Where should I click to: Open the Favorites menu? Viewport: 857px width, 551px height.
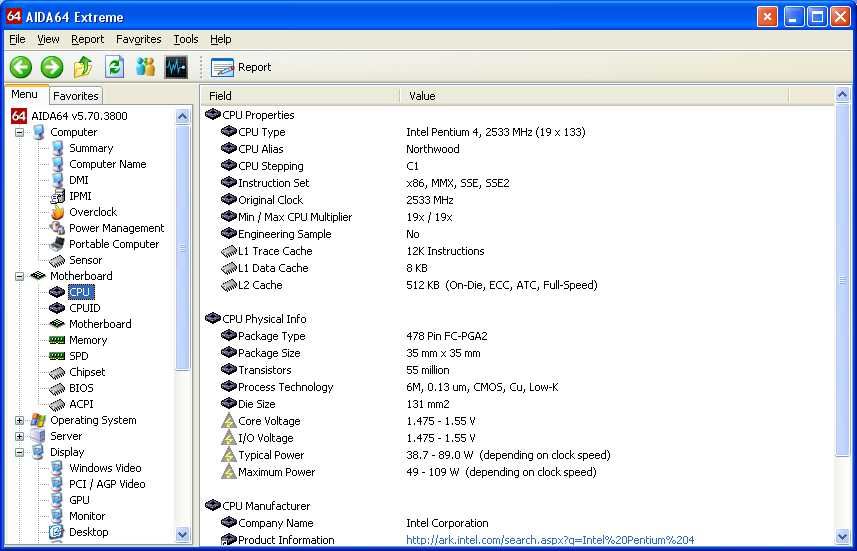pyautogui.click(x=139, y=39)
